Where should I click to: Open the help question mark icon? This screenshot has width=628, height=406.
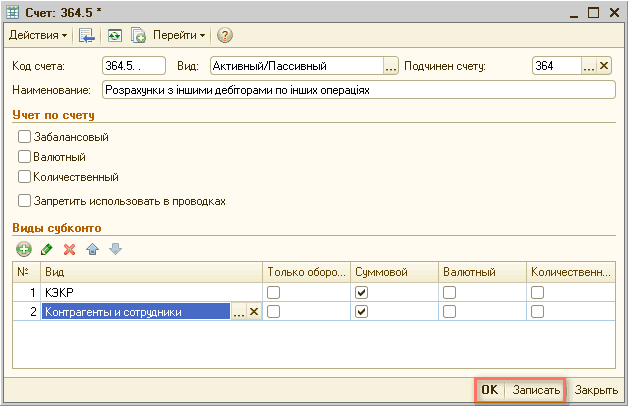pos(225,36)
